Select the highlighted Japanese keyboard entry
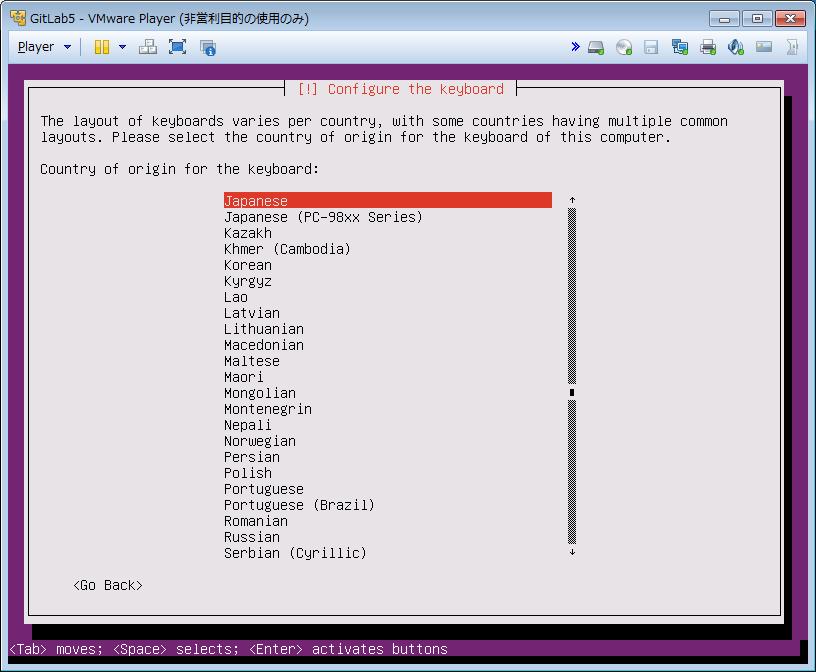816x672 pixels. (387, 200)
